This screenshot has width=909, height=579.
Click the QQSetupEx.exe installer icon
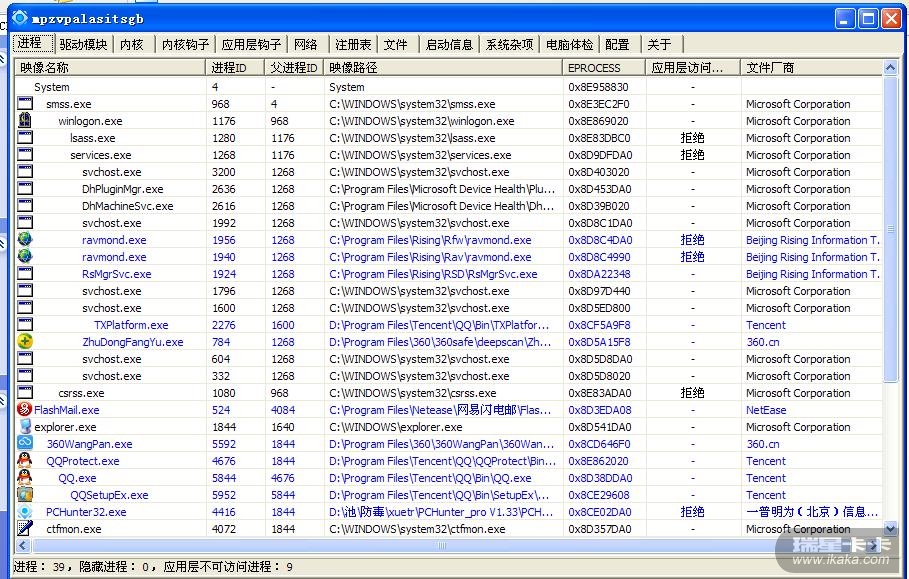coord(25,494)
